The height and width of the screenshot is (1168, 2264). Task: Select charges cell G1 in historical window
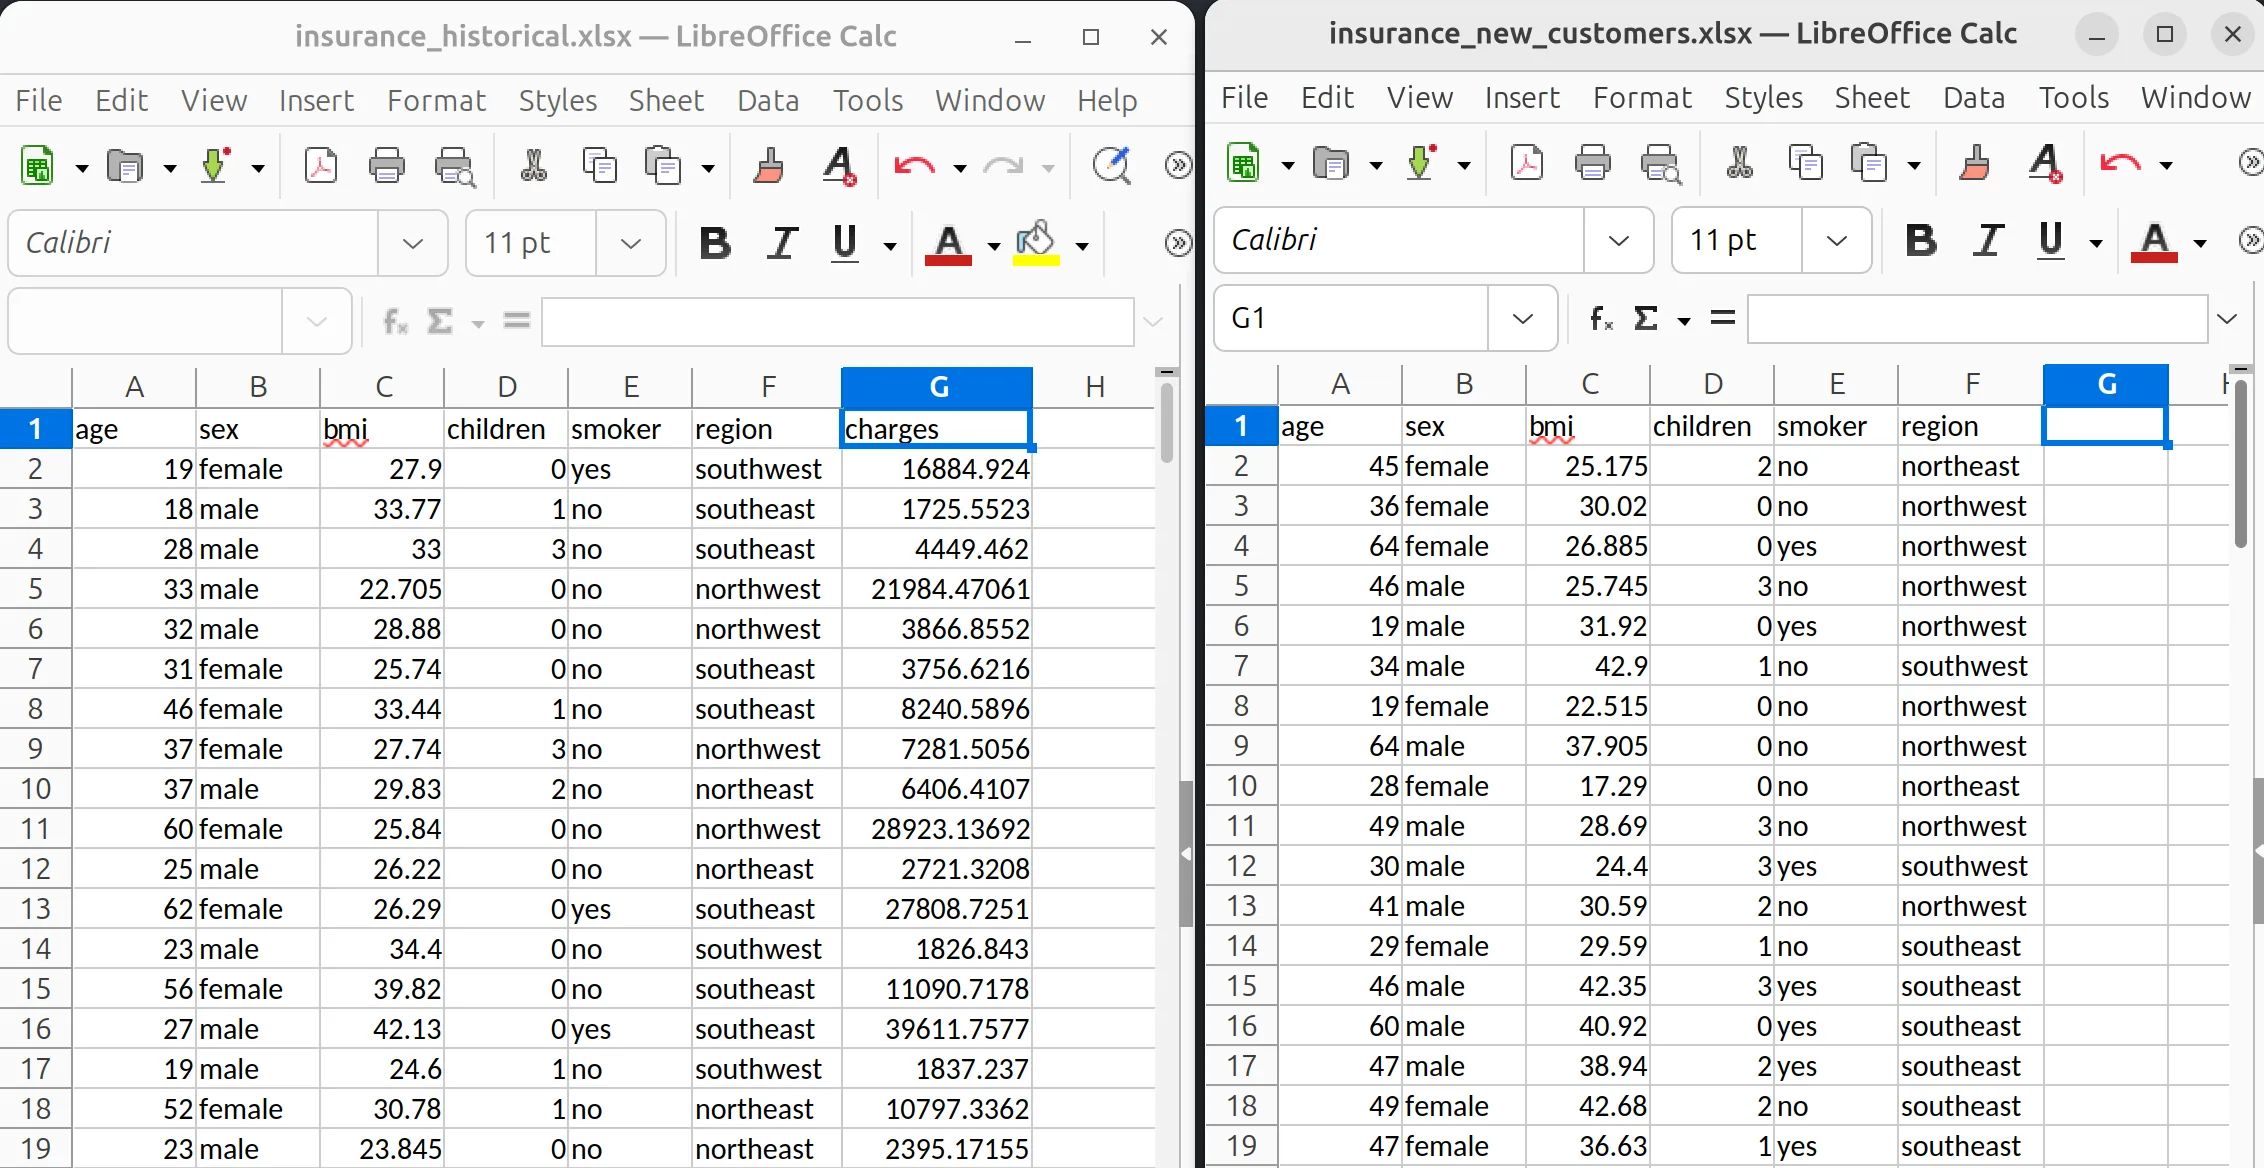(x=936, y=428)
